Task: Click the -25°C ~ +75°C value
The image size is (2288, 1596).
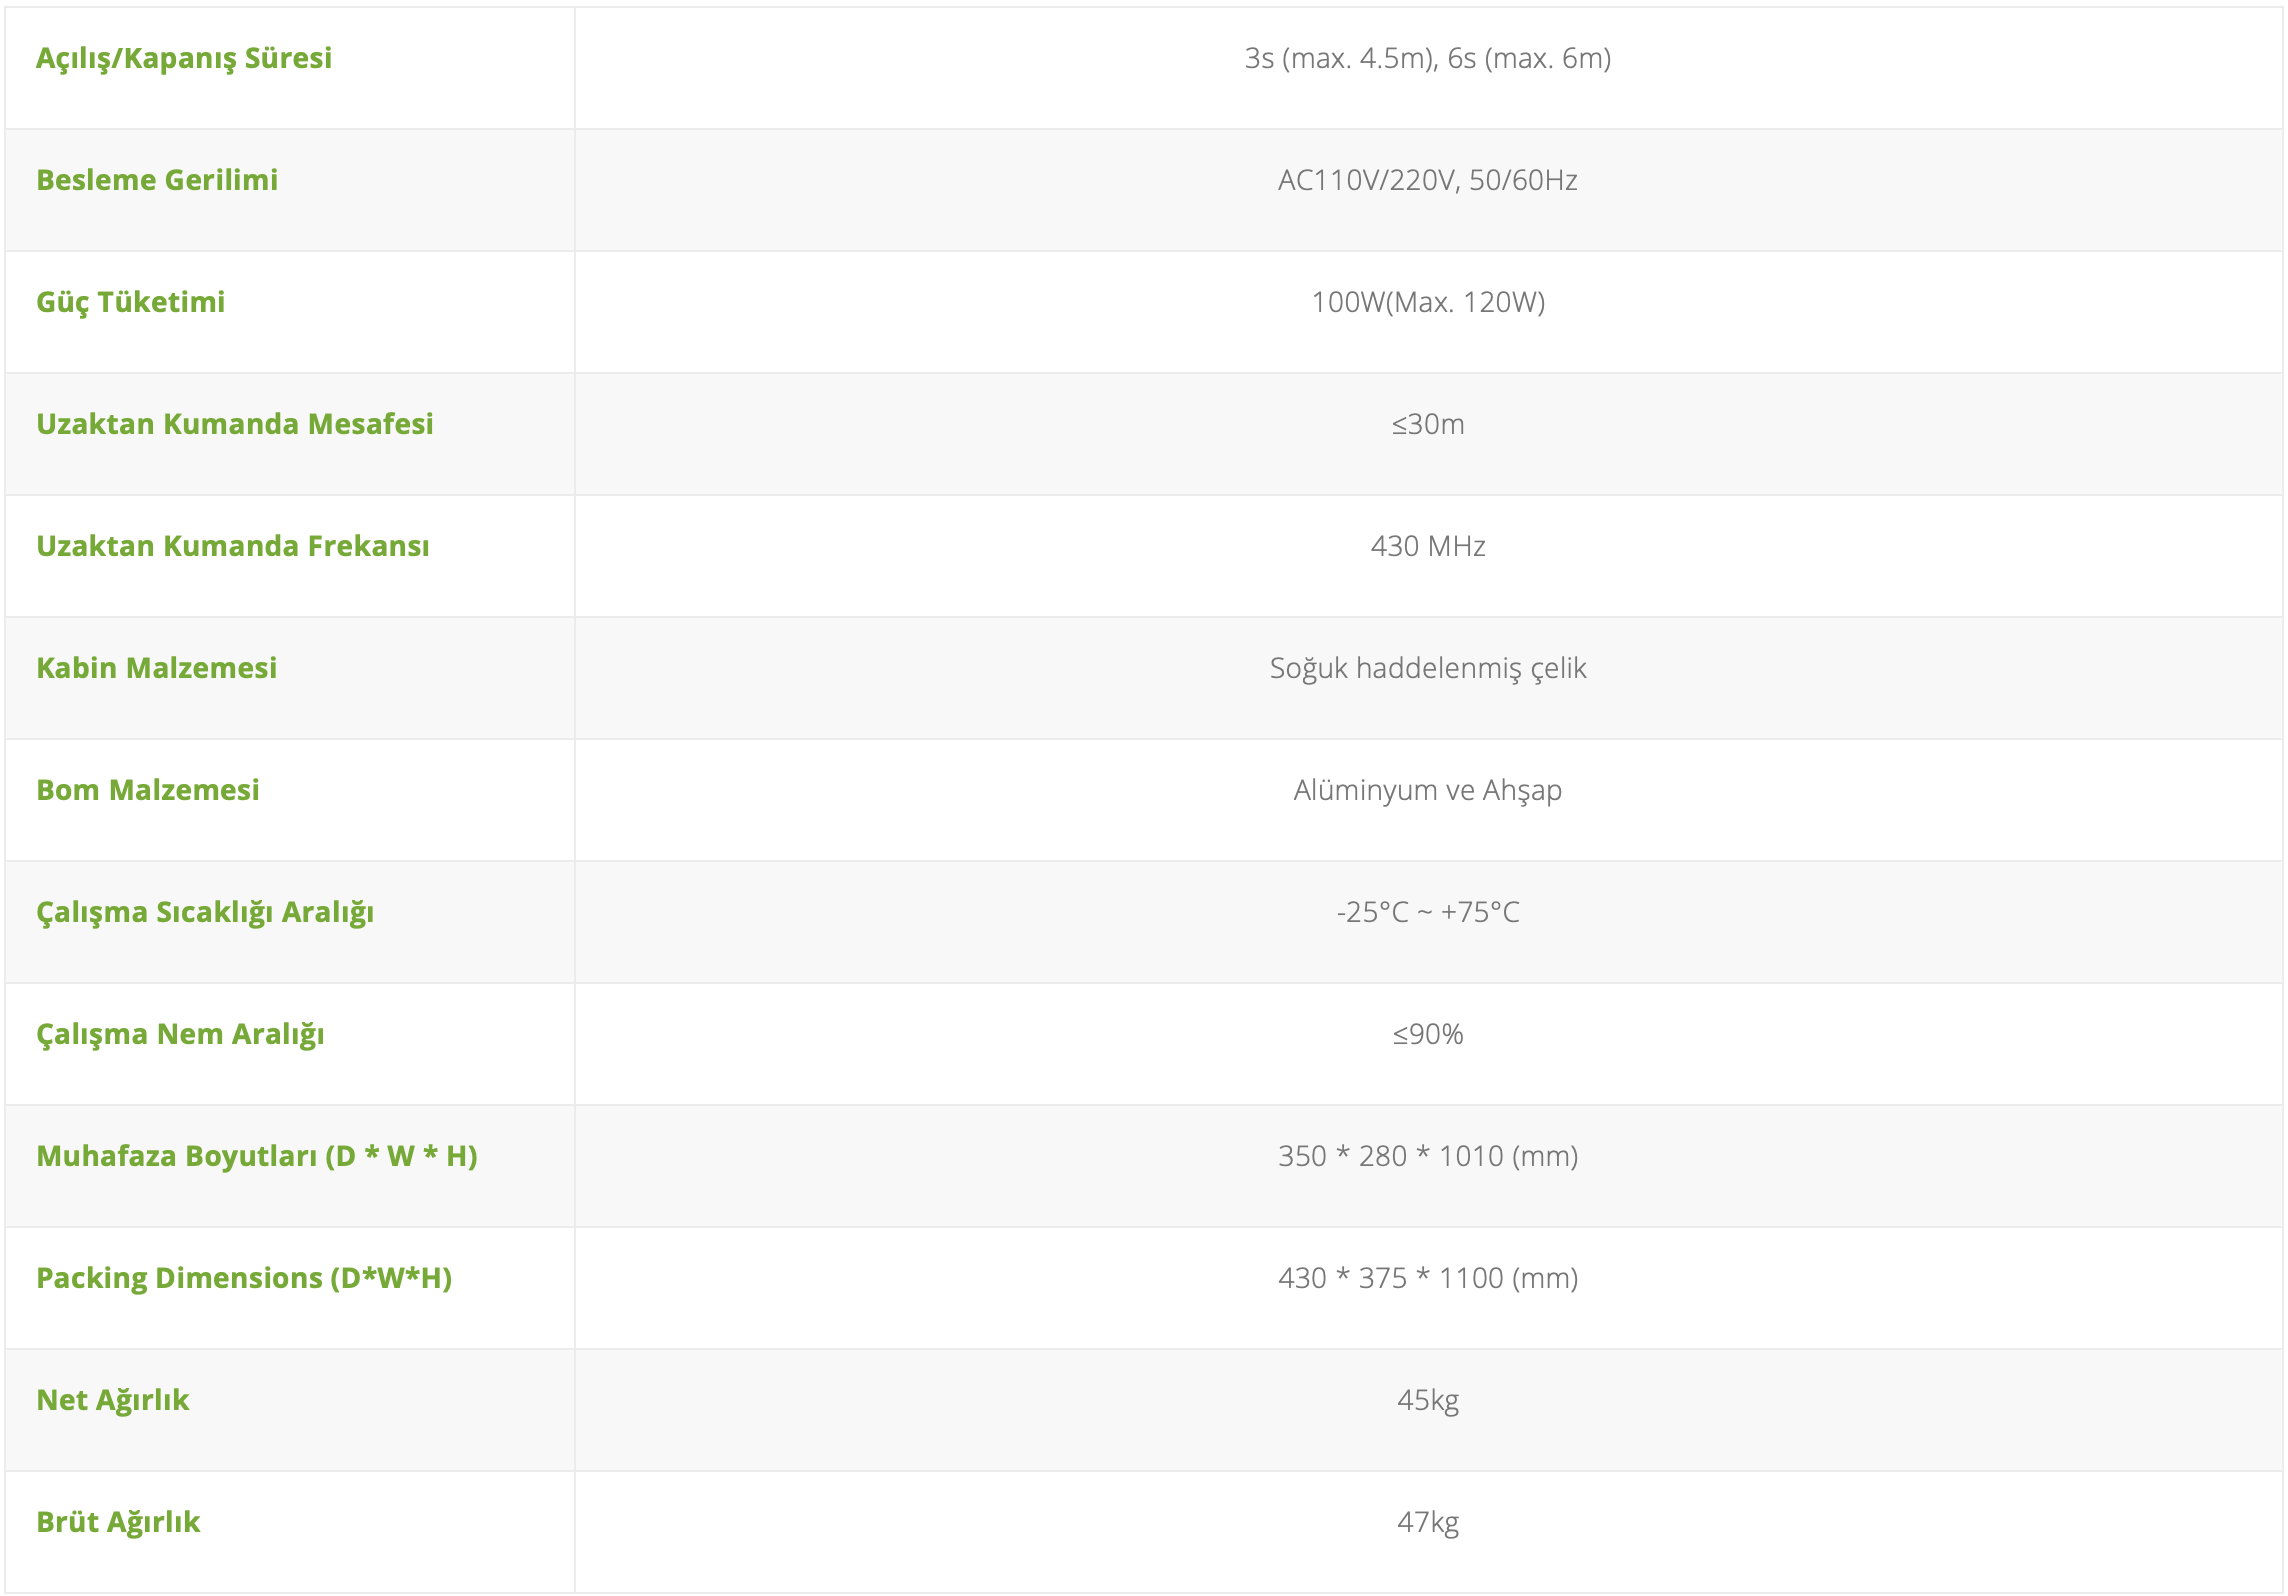Action: click(x=1427, y=912)
